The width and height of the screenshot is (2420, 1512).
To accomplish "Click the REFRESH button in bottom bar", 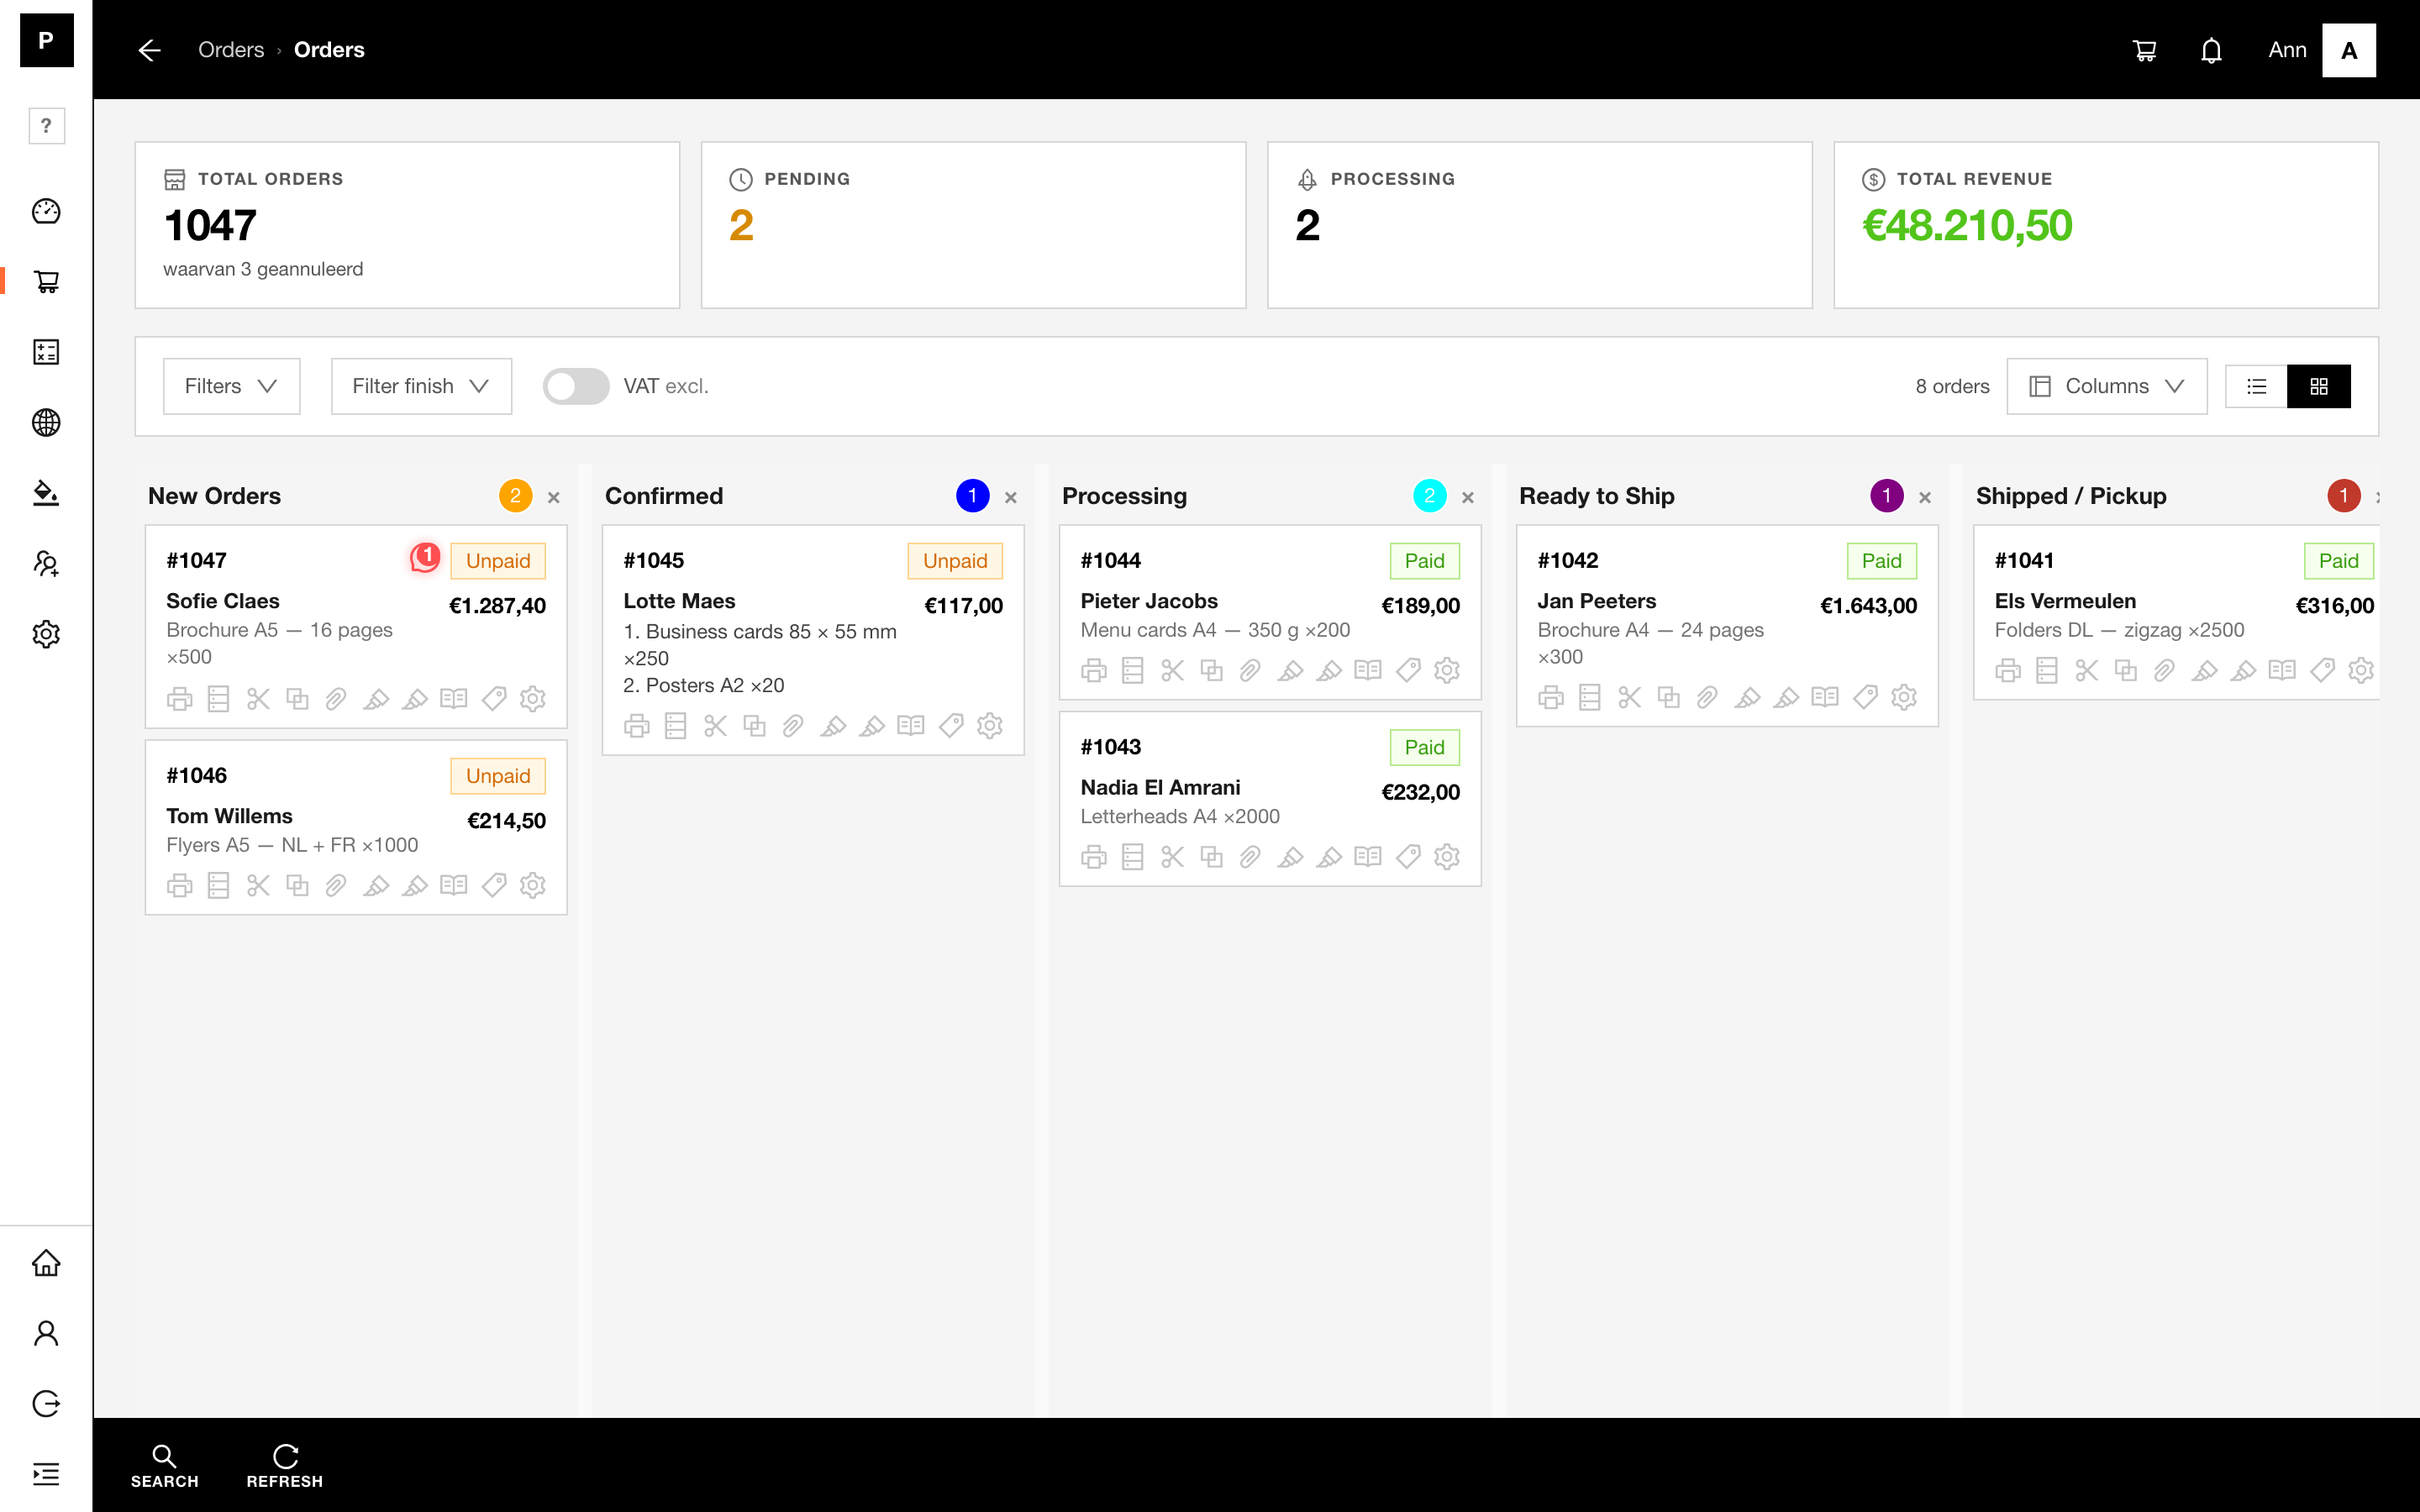I will pyautogui.click(x=285, y=1466).
